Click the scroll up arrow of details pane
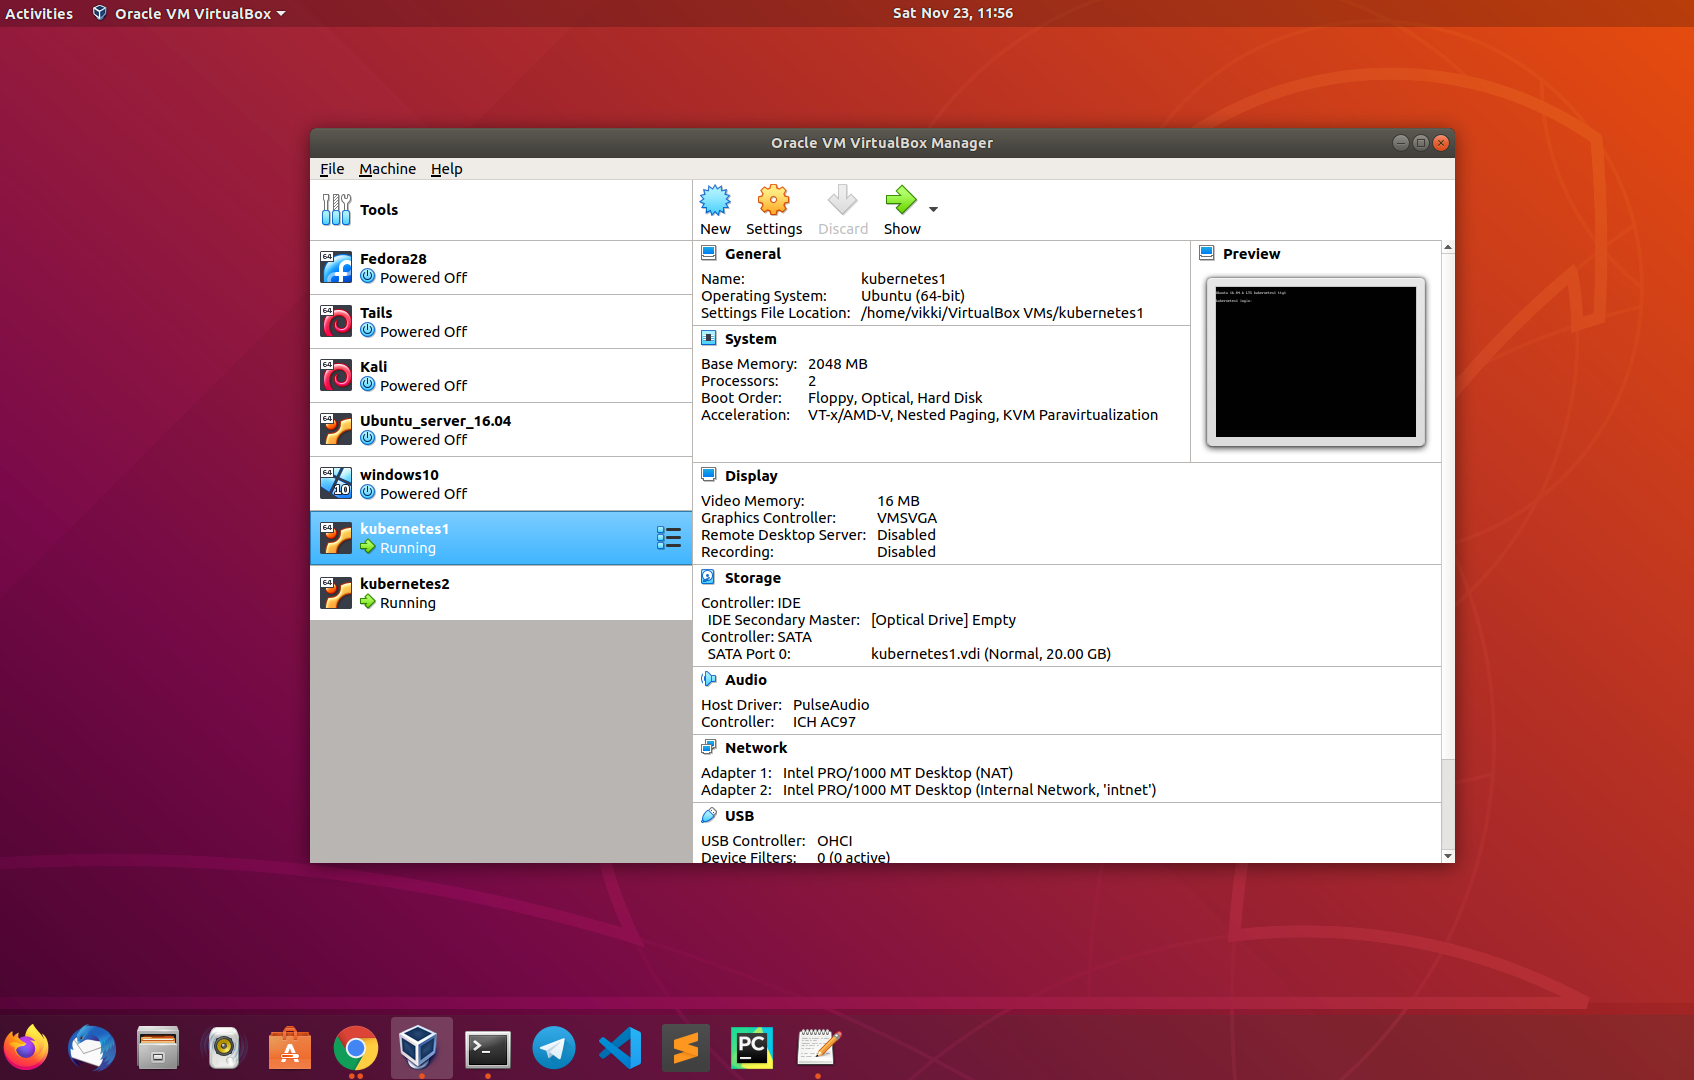1694x1080 pixels. [1447, 247]
